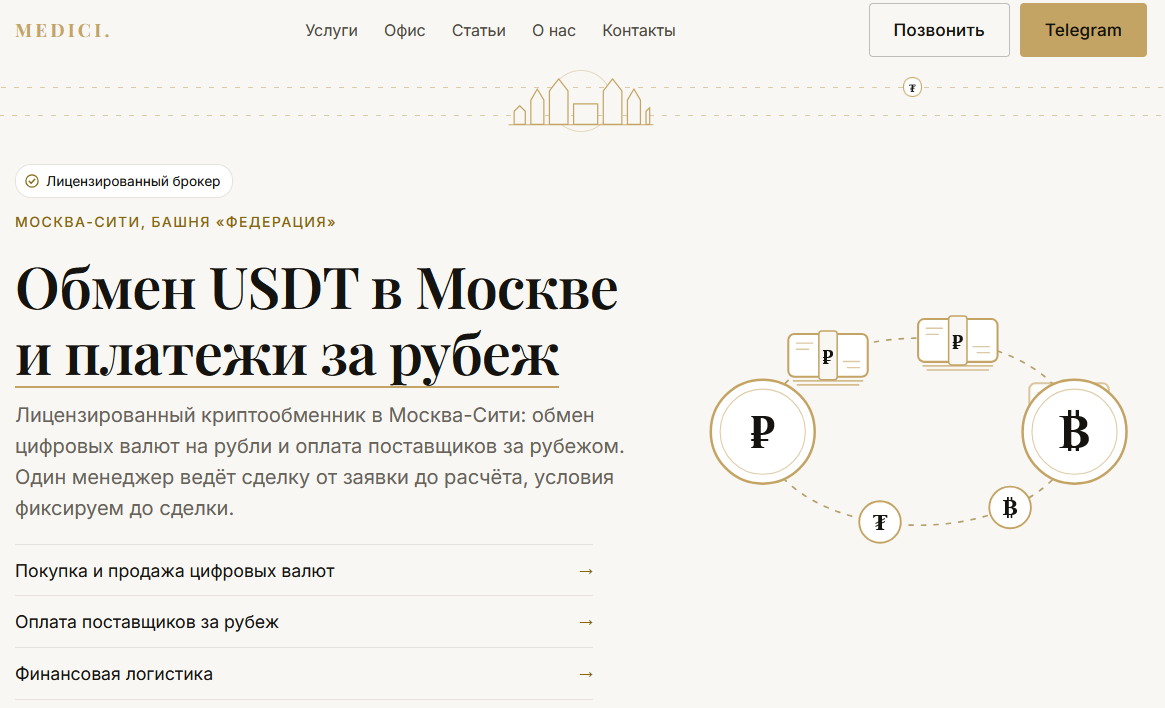Click the МОСКВА-СИТИ, БАШНЯ «ФЕДЕРАЦИЯ» text
Screen dimensions: 1165x708
[175, 222]
